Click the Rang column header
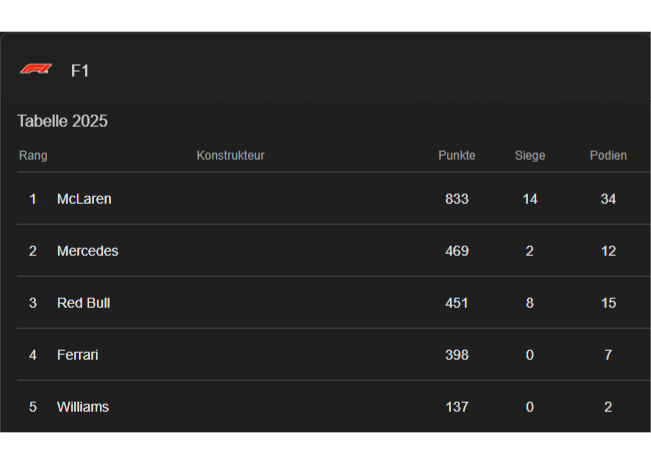 click(x=33, y=155)
